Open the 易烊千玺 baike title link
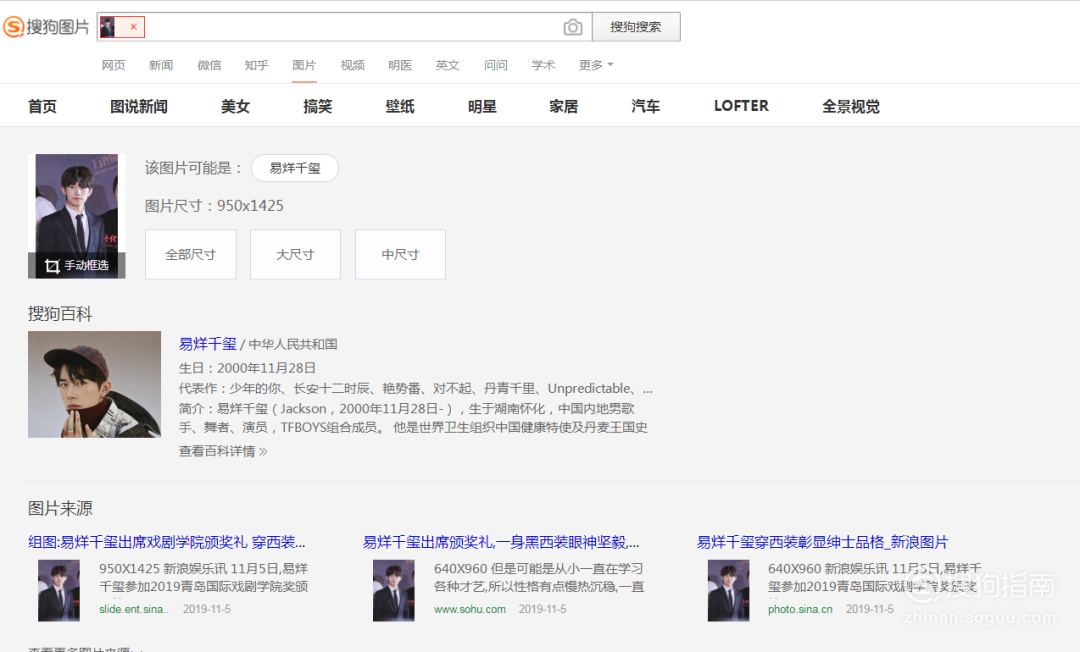 coord(207,344)
